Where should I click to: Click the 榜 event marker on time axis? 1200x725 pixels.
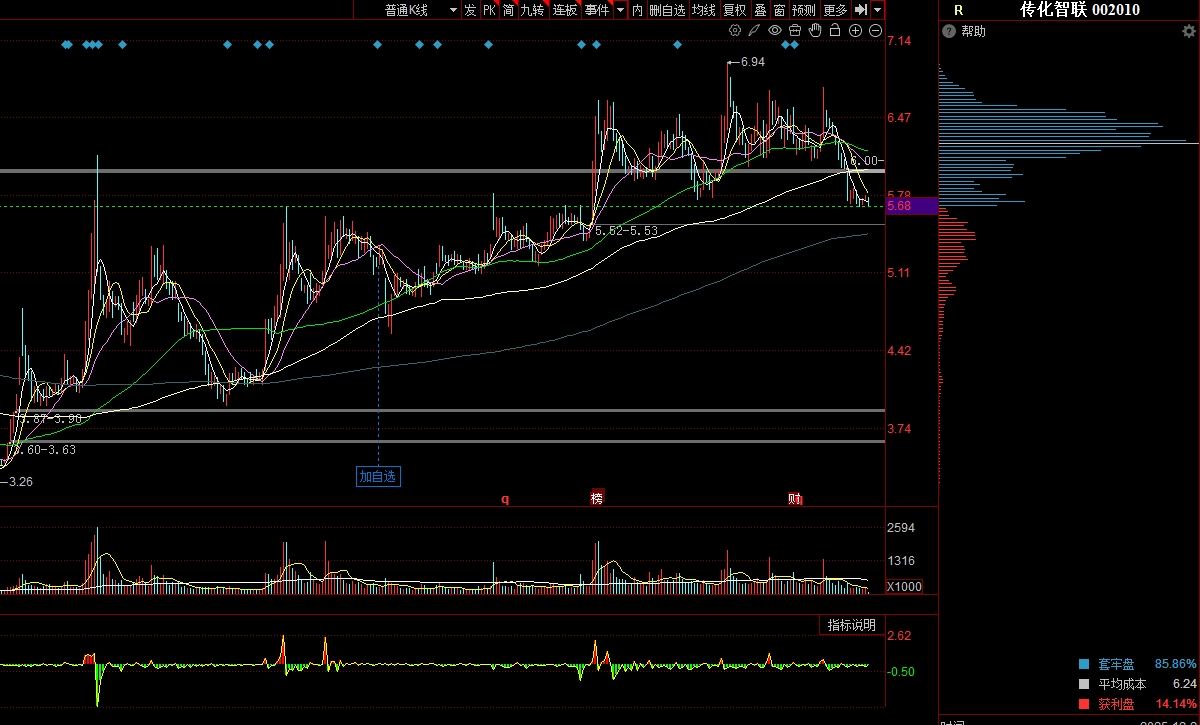tap(597, 498)
